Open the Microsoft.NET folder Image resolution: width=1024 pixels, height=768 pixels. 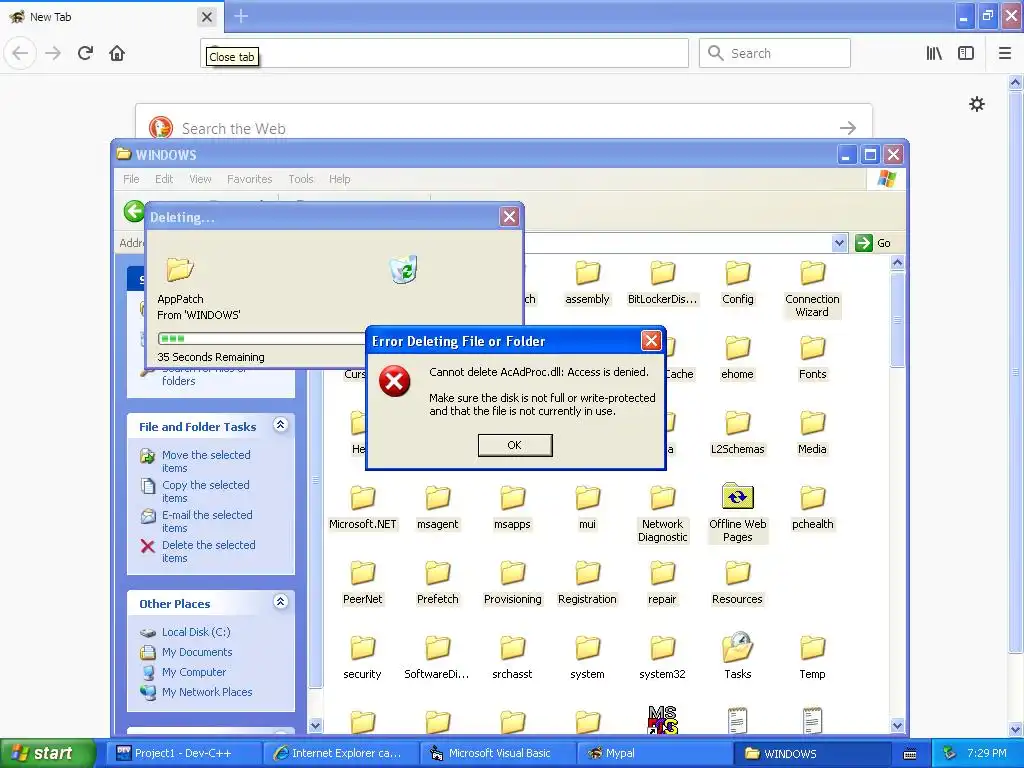pos(362,508)
